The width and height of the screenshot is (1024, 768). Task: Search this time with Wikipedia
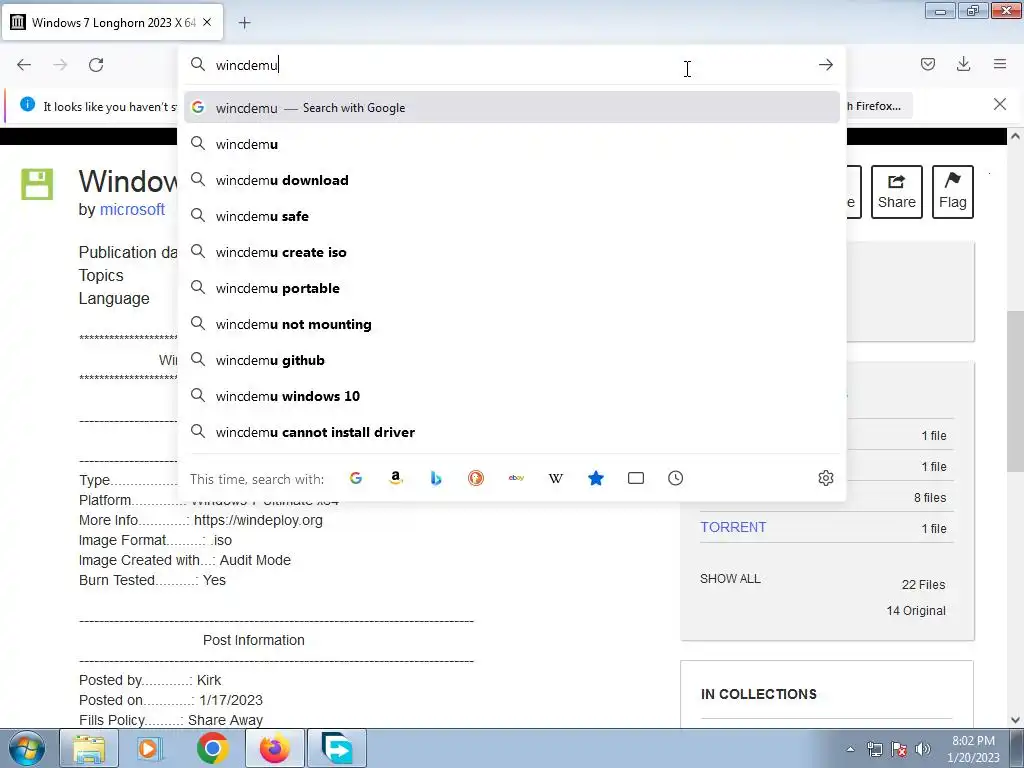(556, 478)
